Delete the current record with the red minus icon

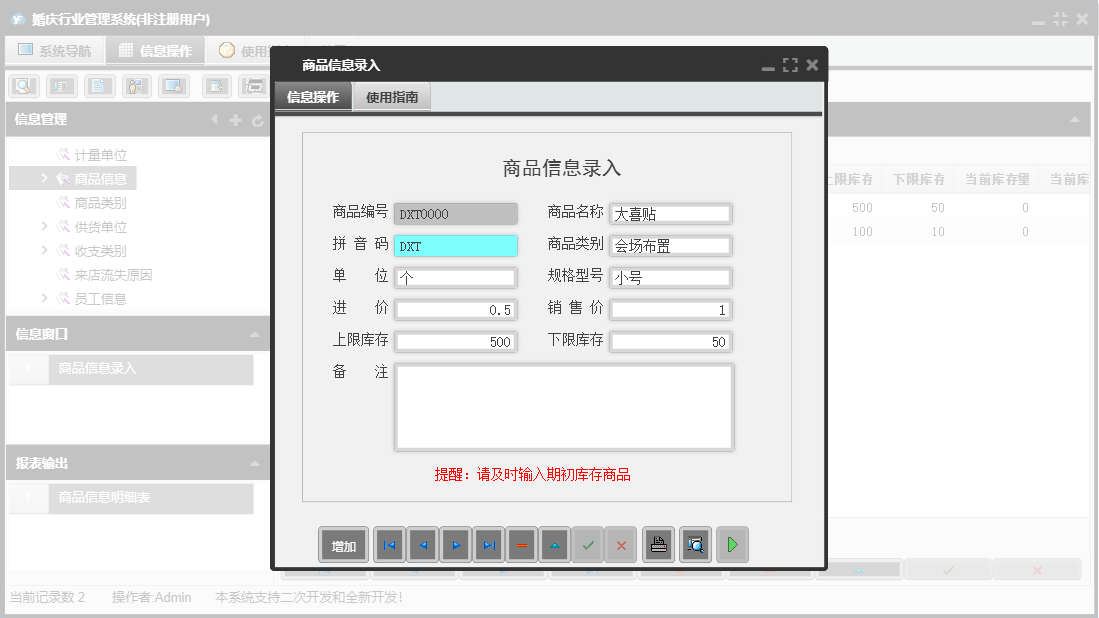tap(521, 544)
